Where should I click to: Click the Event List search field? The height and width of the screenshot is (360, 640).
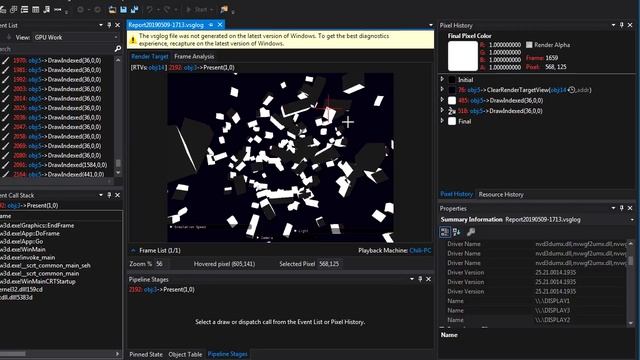coord(56,49)
